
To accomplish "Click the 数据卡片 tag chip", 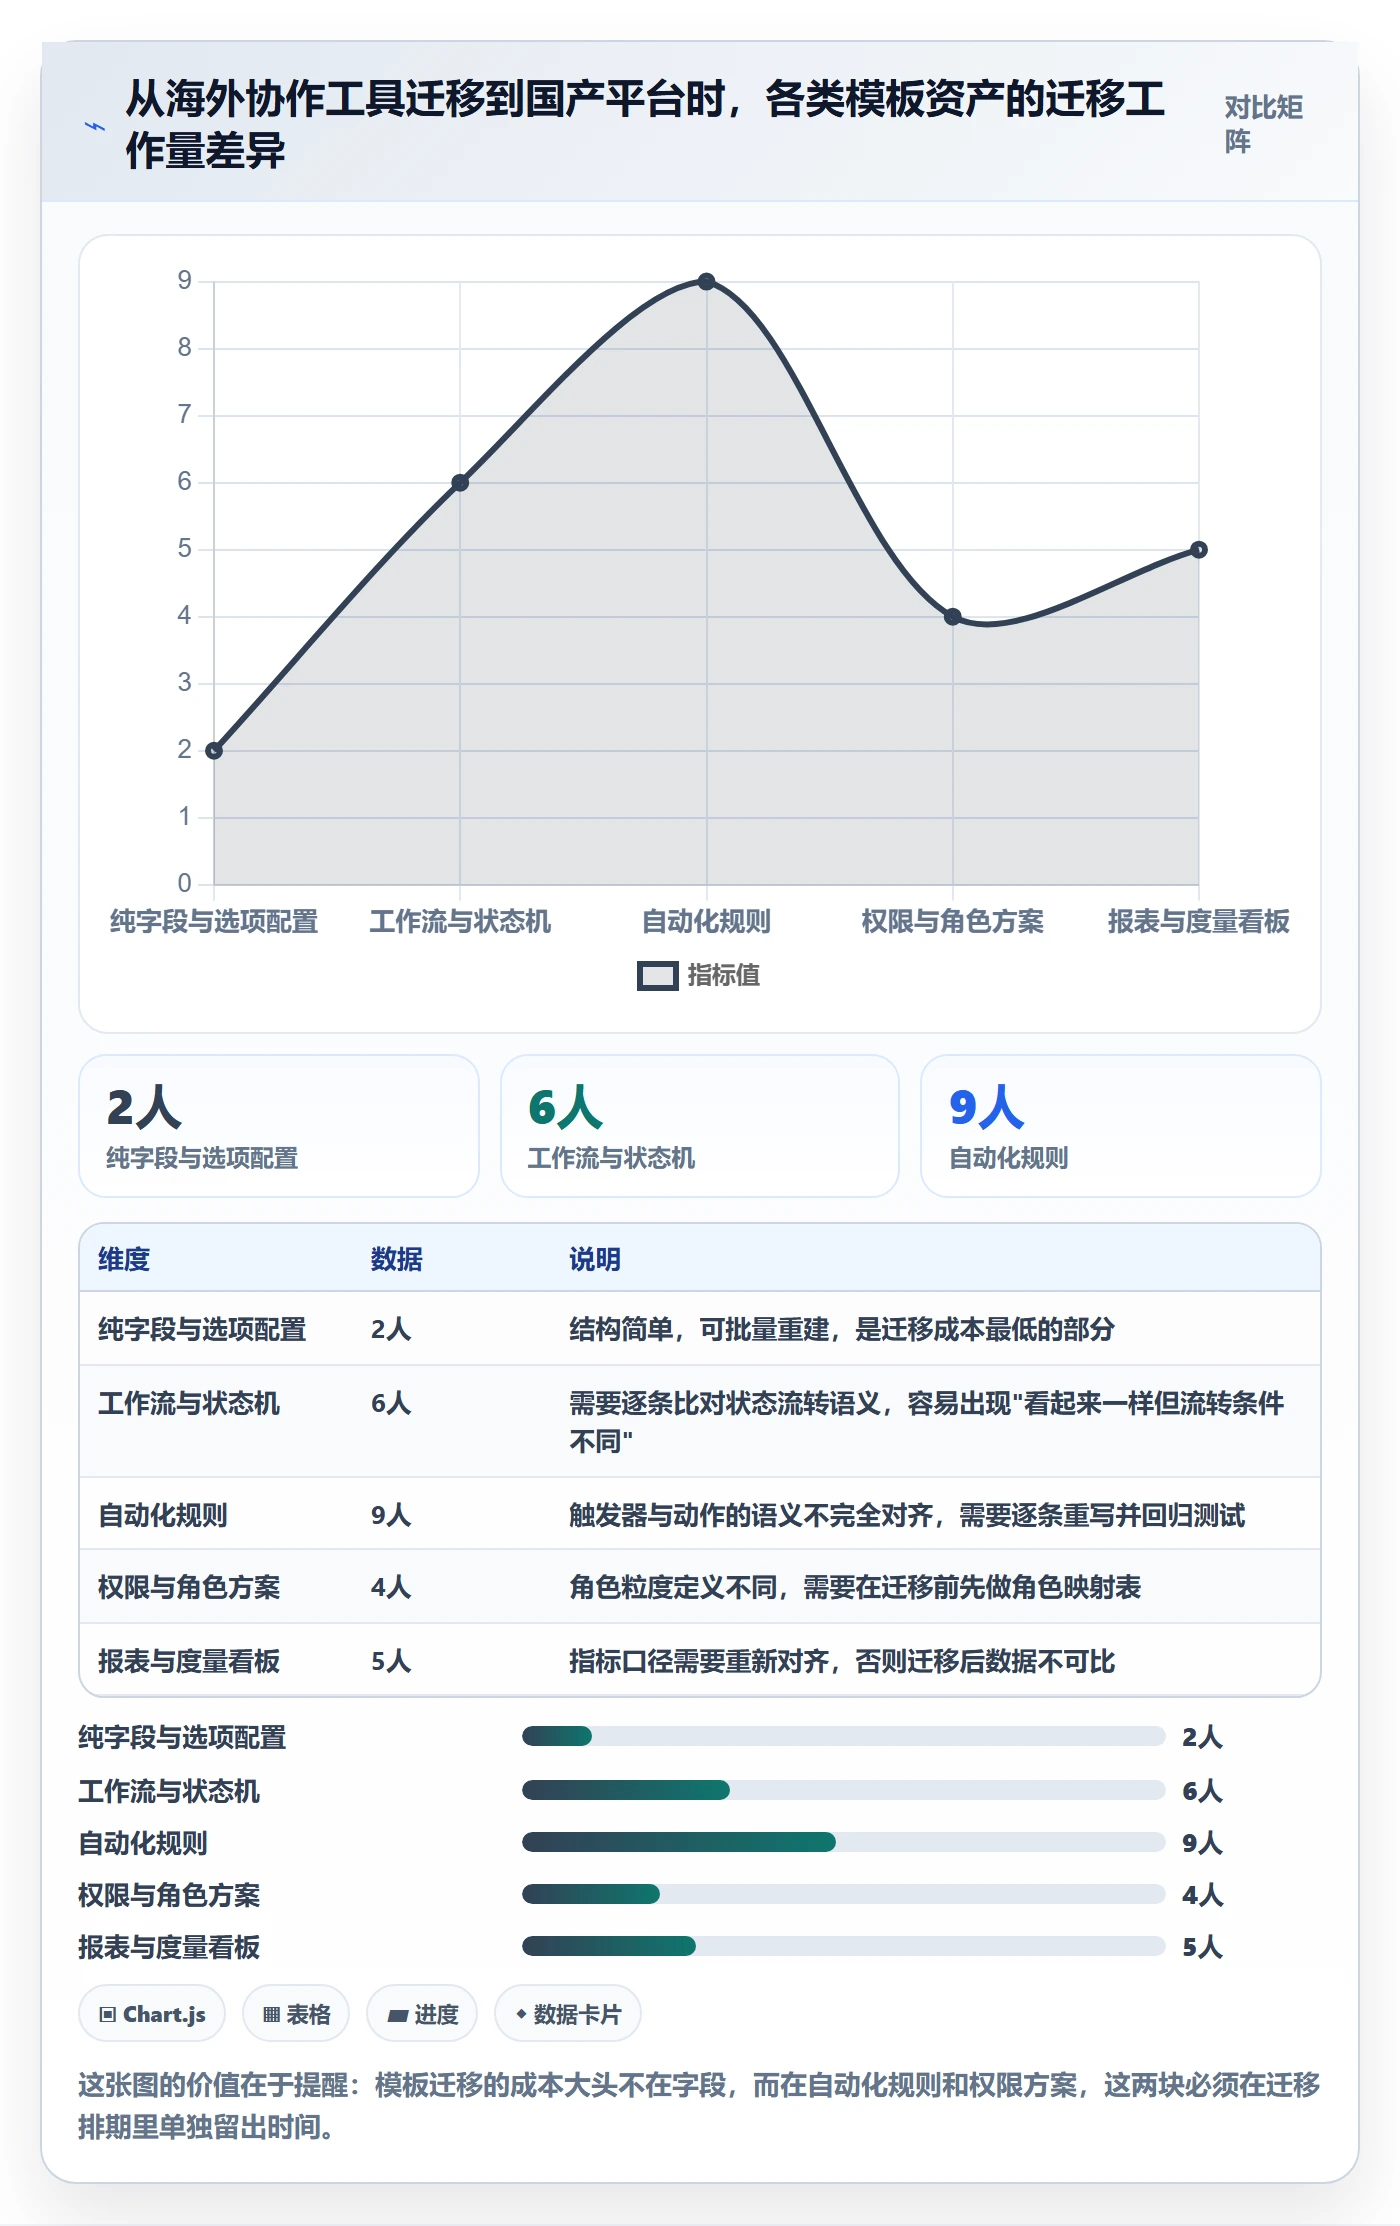I will 568,2014.
